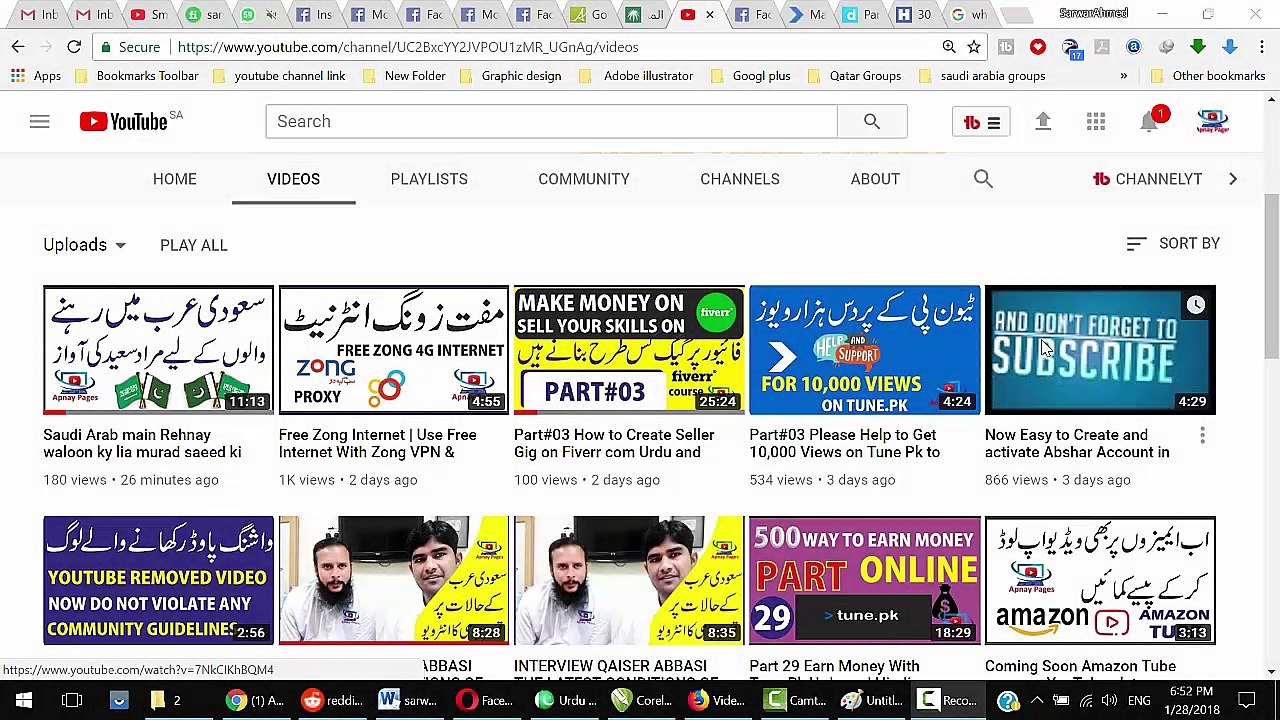Open the Free Zong 4G Internet thumbnail
This screenshot has width=1280, height=720.
tap(394, 350)
